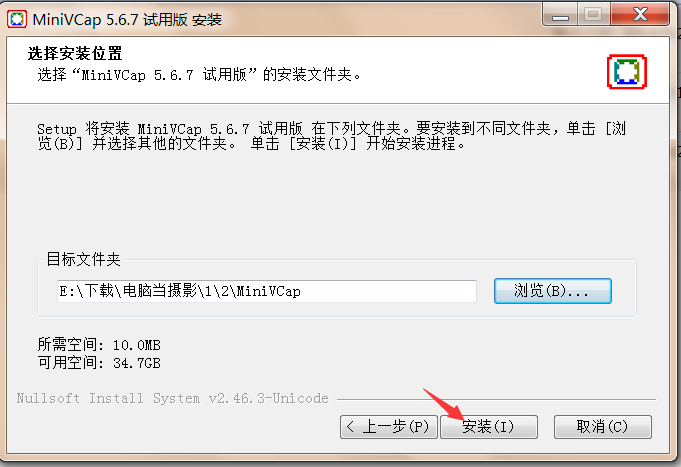Click the Nullsoft Install System version text
Screen dimensions: 681x467
tap(172, 398)
